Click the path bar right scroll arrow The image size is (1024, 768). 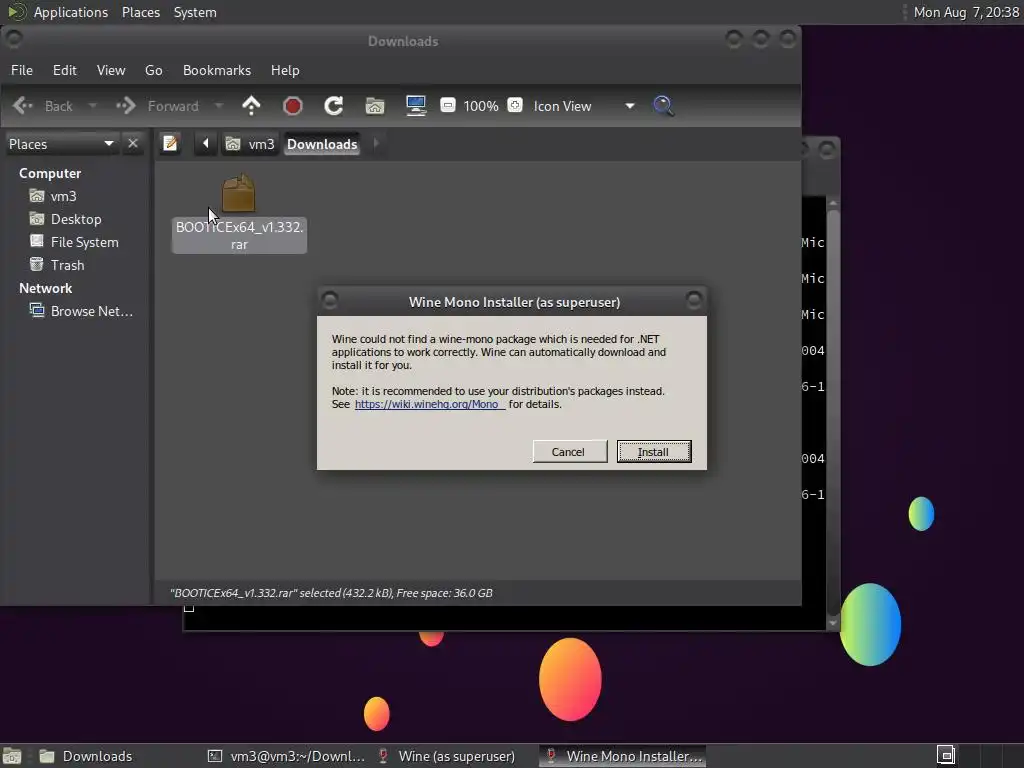click(376, 143)
